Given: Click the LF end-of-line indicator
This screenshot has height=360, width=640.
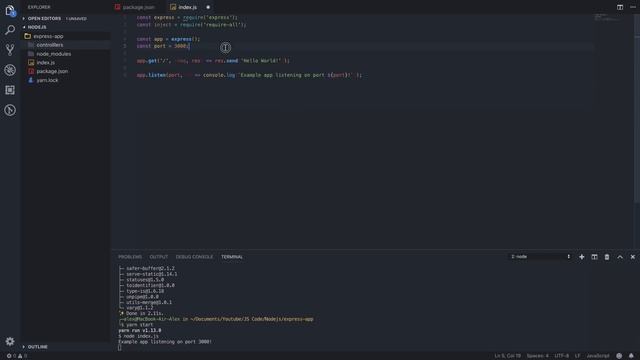Looking at the screenshot, I should tap(577, 356).
